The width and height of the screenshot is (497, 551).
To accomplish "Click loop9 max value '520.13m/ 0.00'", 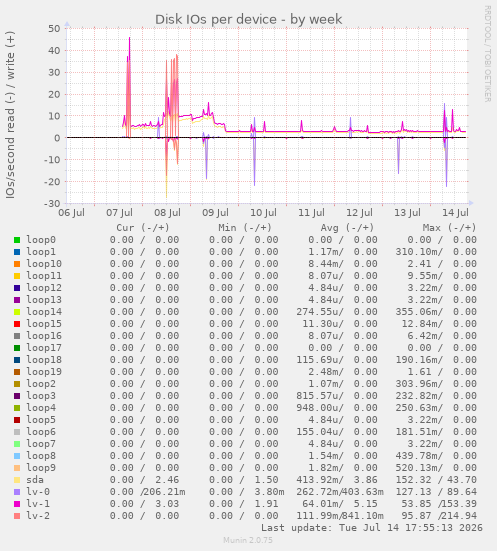I will tap(436, 467).
